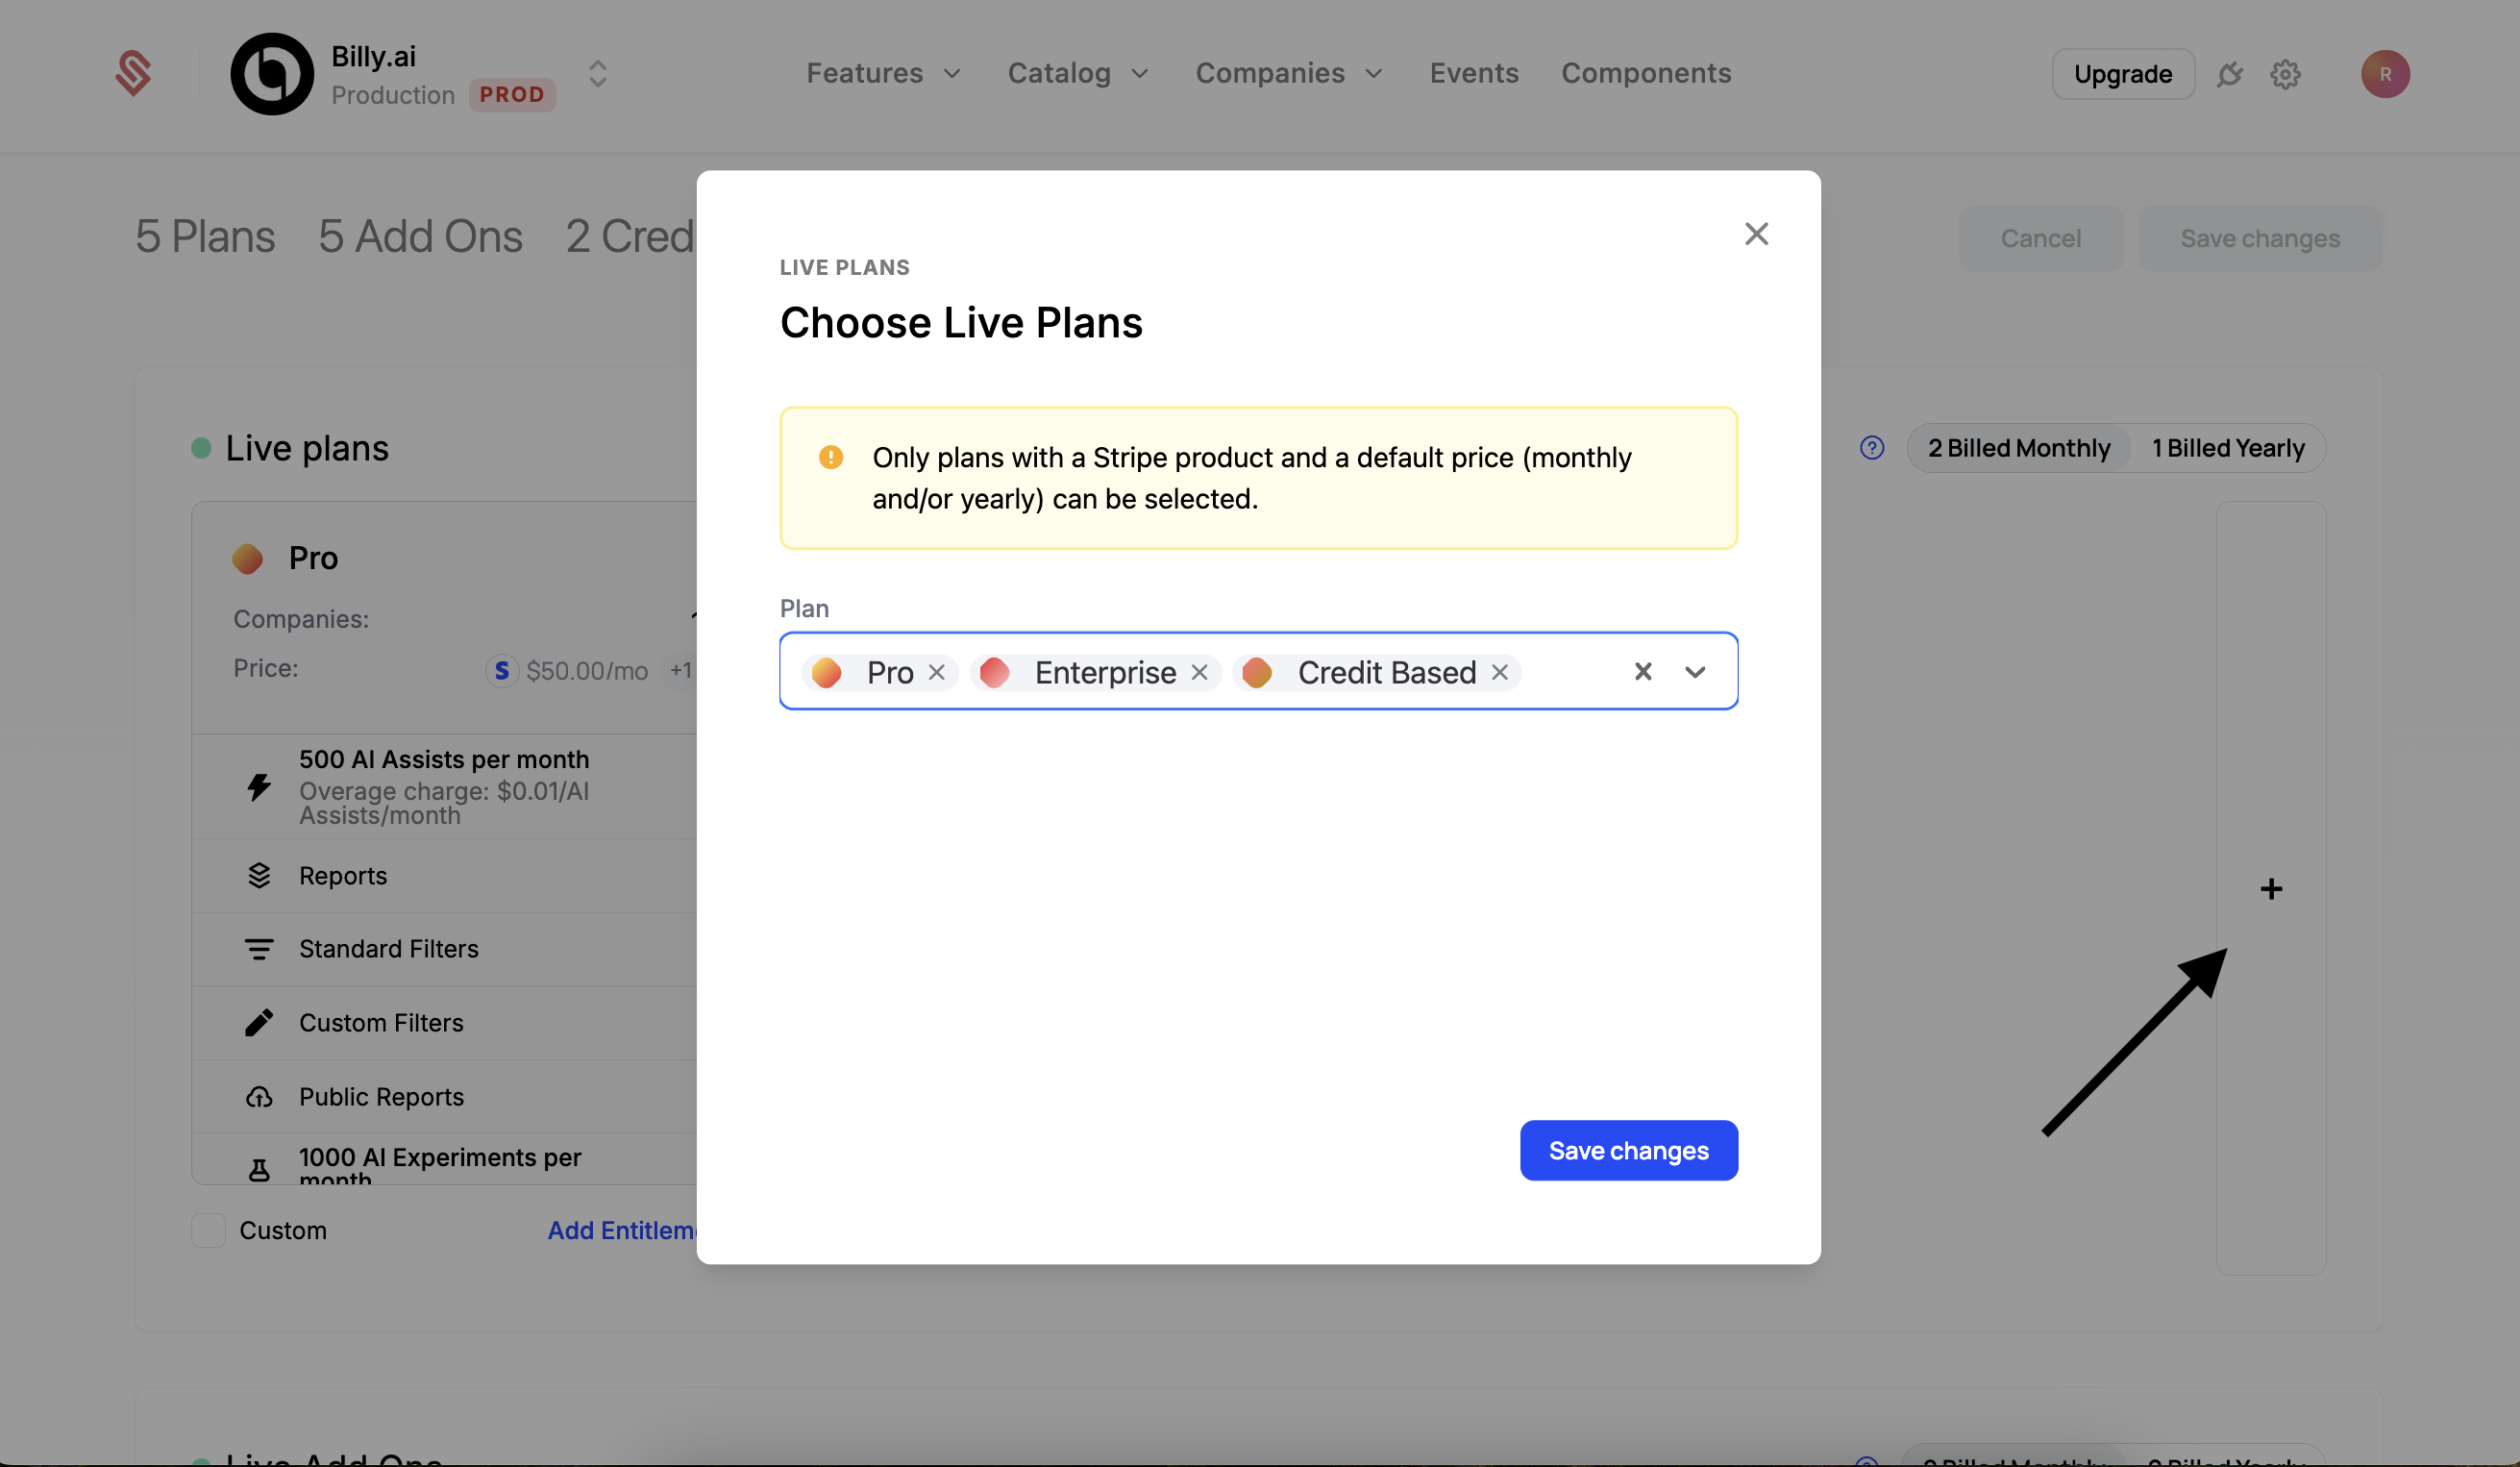2520x1467 pixels.
Task: Remove the Enterprise plan chip
Action: [x=1200, y=672]
